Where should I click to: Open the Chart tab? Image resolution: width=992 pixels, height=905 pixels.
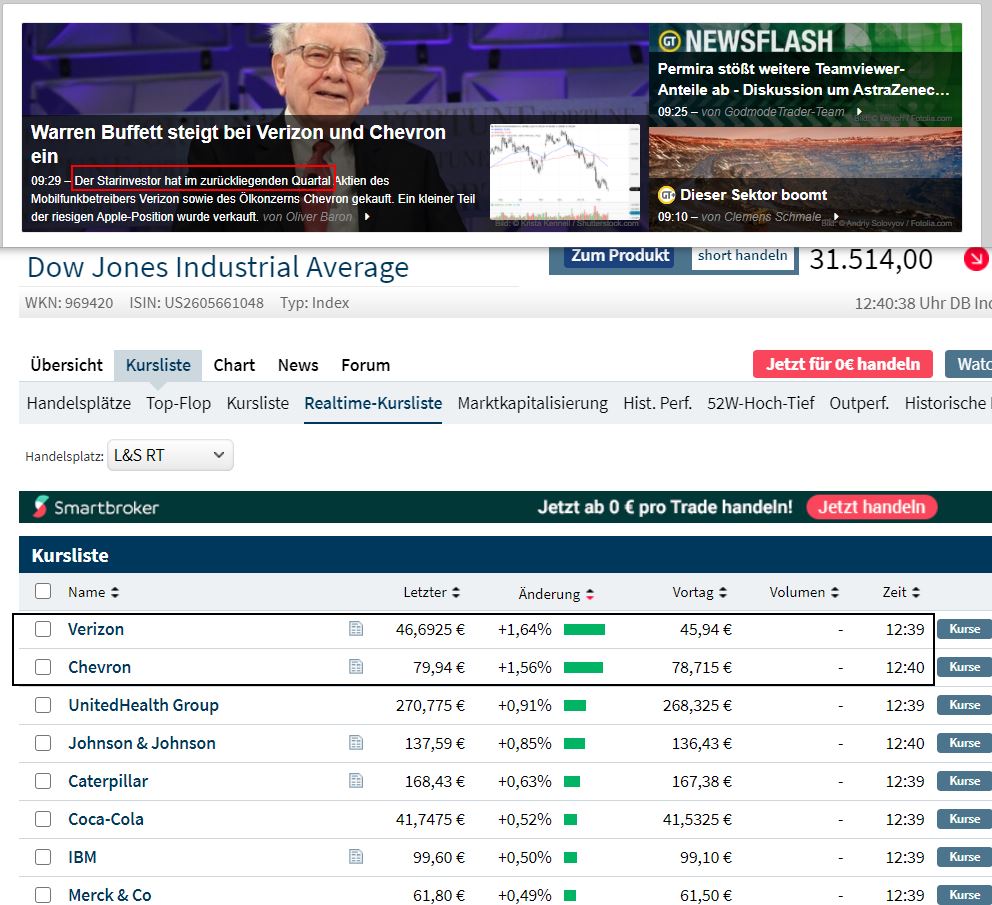(x=234, y=365)
